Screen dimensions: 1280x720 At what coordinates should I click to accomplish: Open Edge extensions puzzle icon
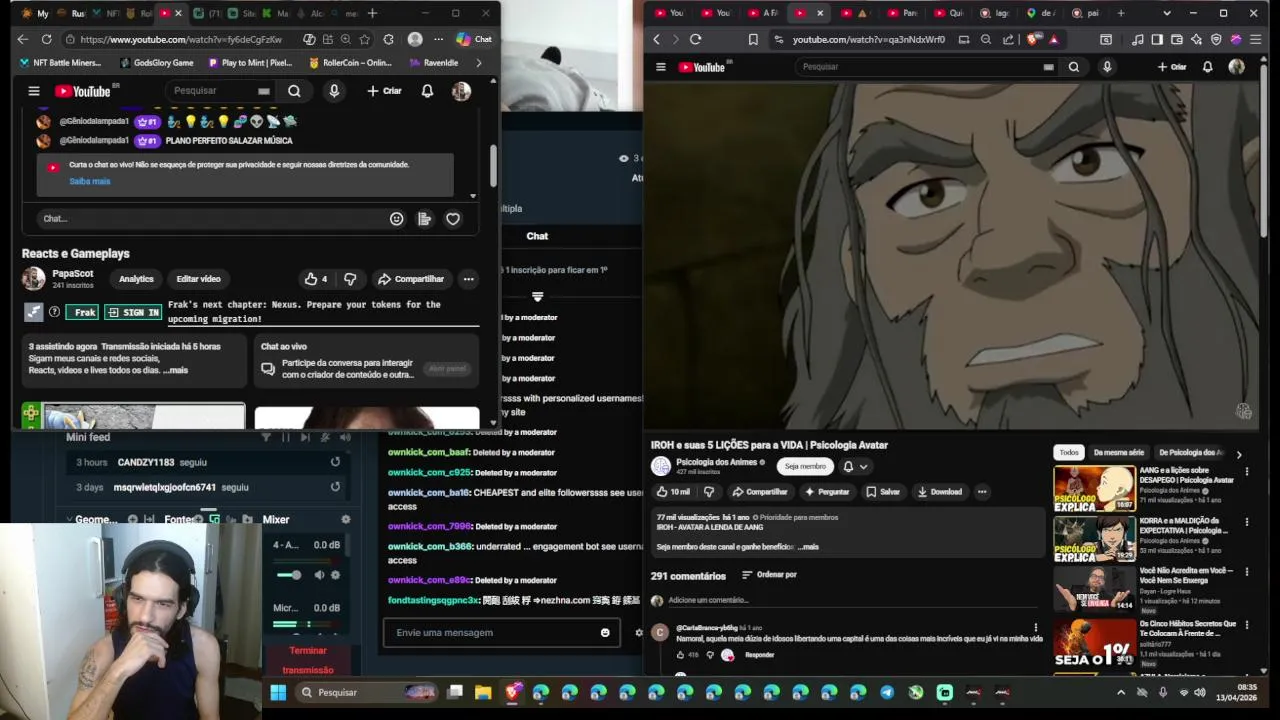[388, 39]
